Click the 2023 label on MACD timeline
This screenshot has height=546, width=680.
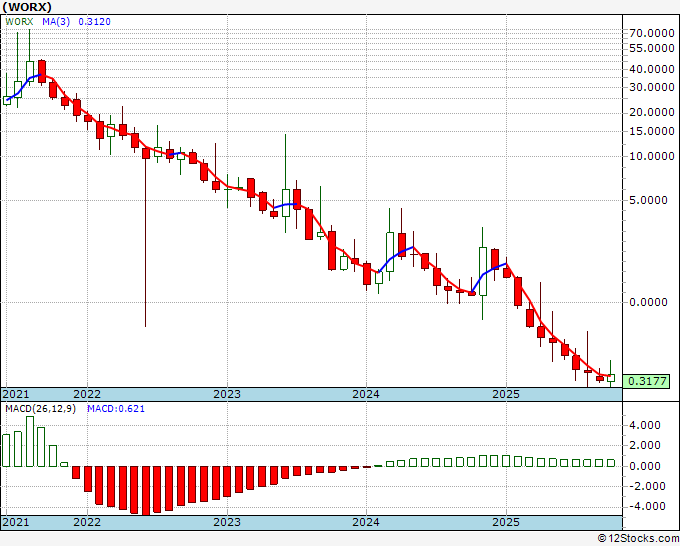tap(227, 522)
